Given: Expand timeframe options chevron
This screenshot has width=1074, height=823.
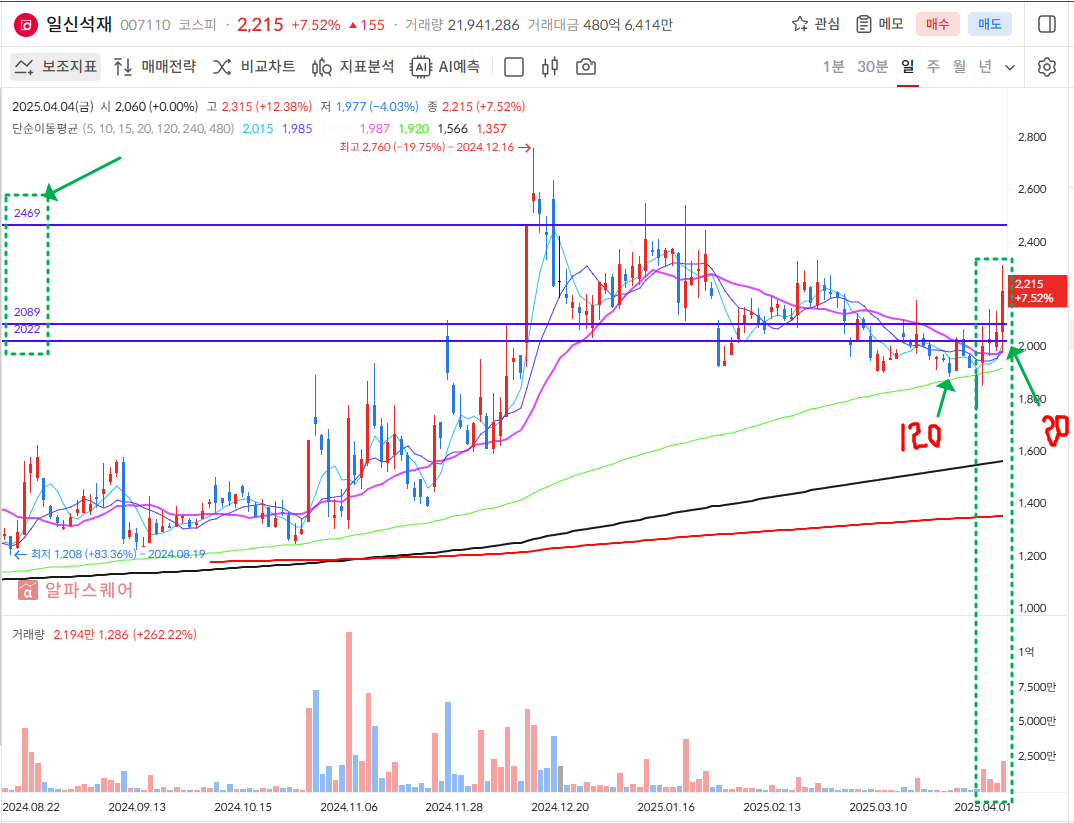Looking at the screenshot, I should coord(1010,67).
